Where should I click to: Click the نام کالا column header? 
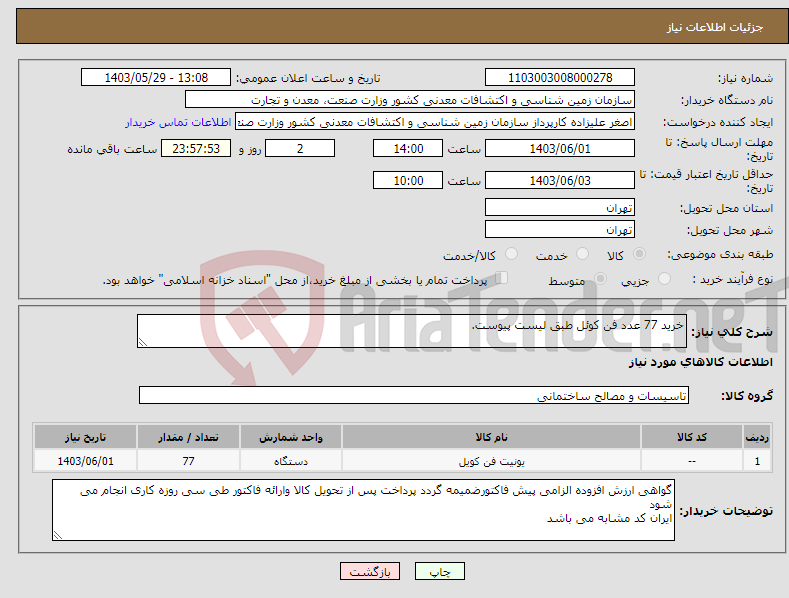coord(491,437)
